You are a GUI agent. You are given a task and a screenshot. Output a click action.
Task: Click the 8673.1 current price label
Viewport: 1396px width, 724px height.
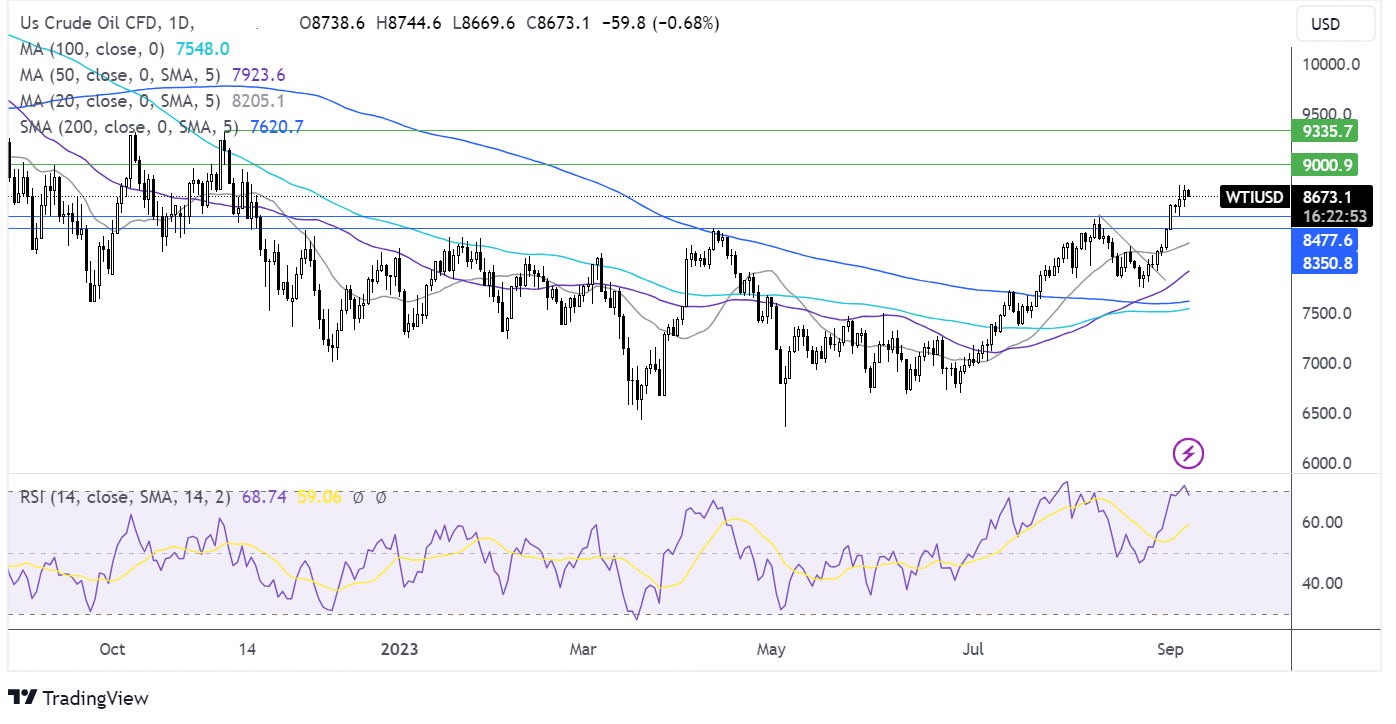(1326, 198)
